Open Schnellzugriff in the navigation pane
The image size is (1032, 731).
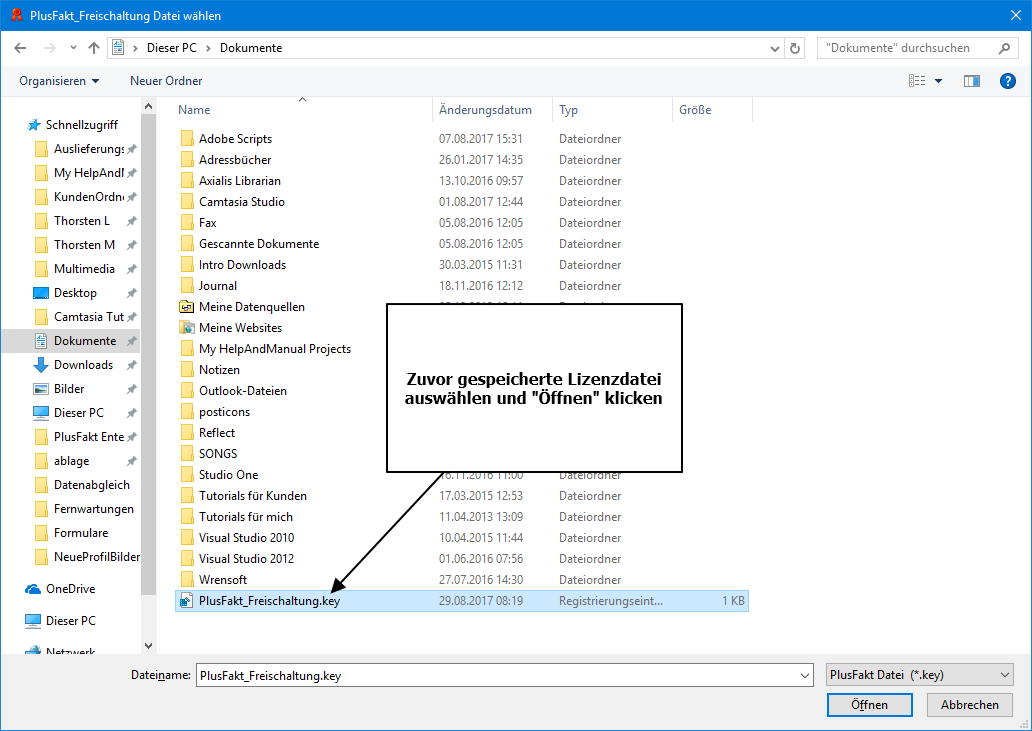coord(82,125)
